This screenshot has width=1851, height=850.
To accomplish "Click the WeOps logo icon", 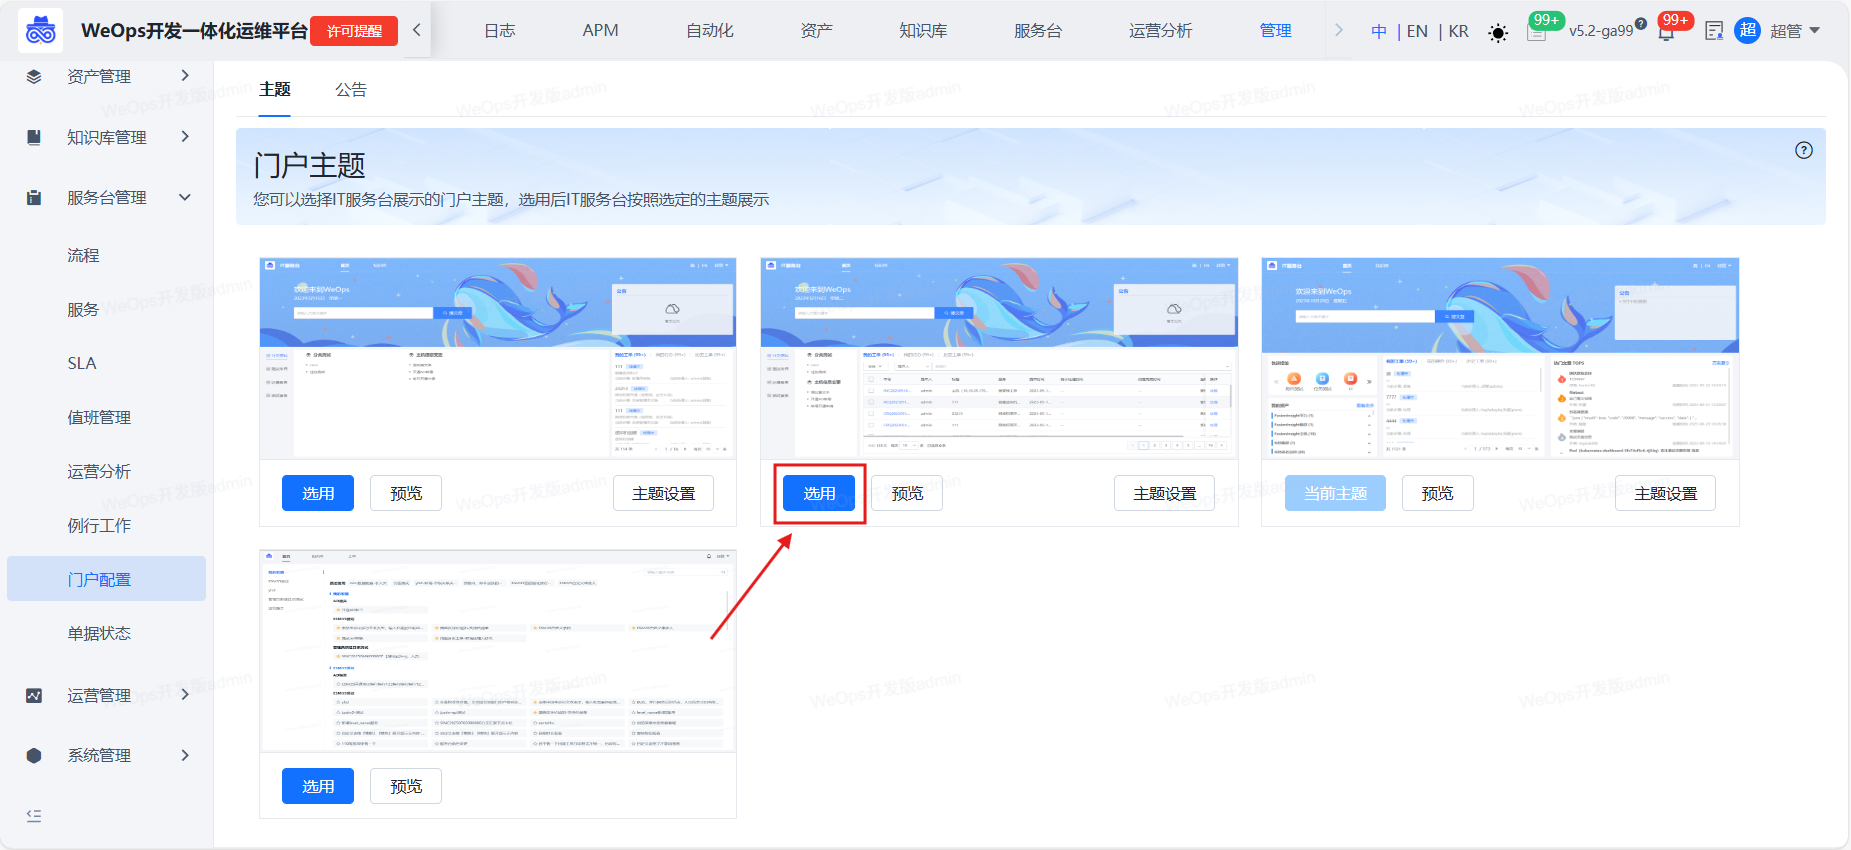I will point(40,31).
